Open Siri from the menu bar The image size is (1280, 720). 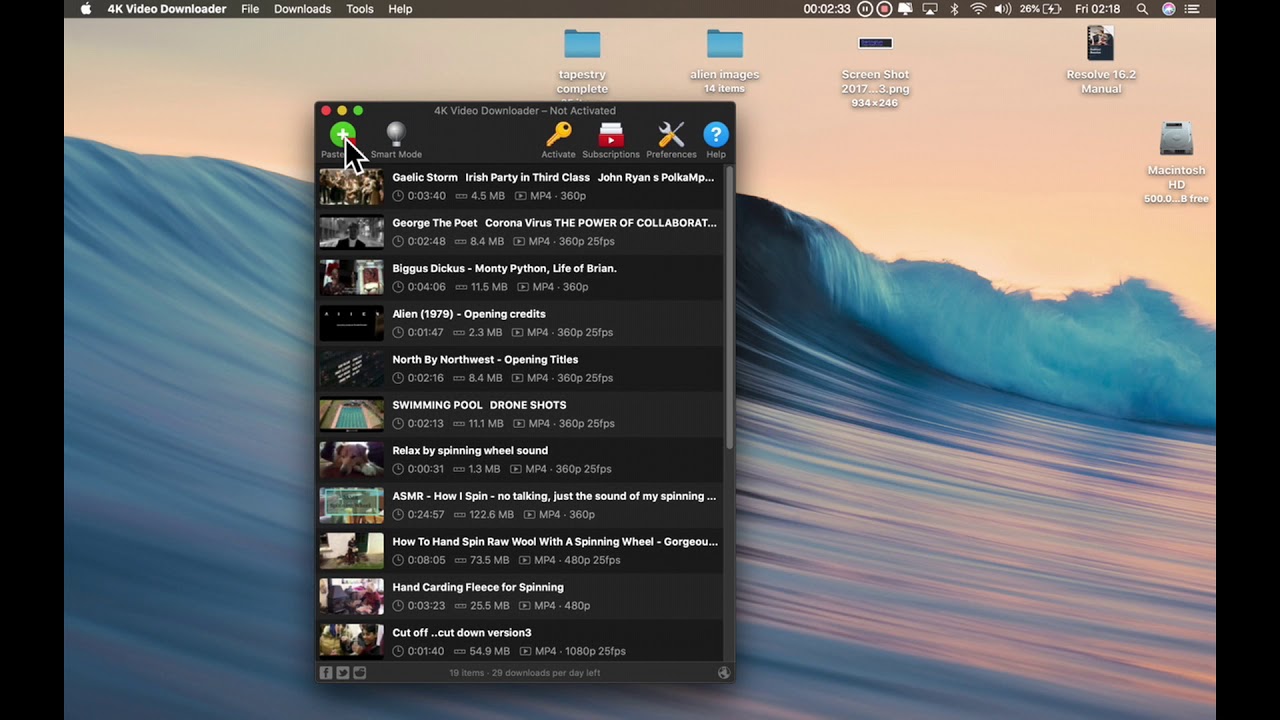click(x=1169, y=9)
